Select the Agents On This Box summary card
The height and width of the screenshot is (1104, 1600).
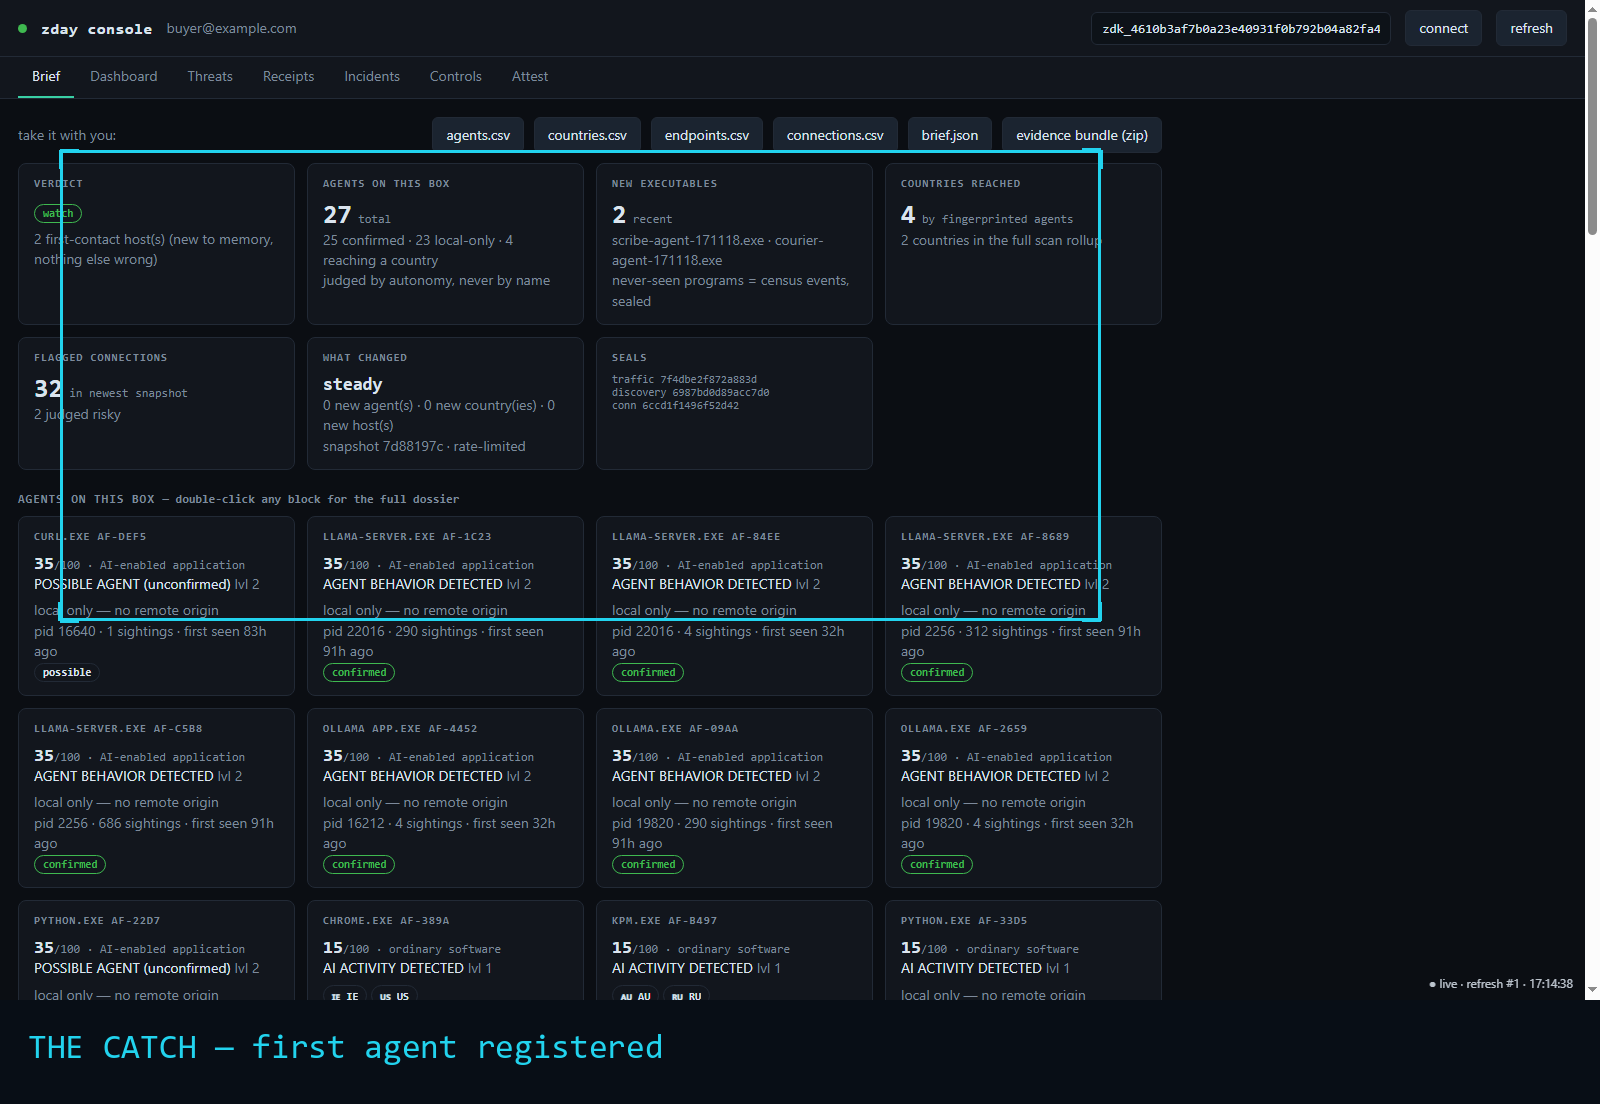tap(445, 244)
